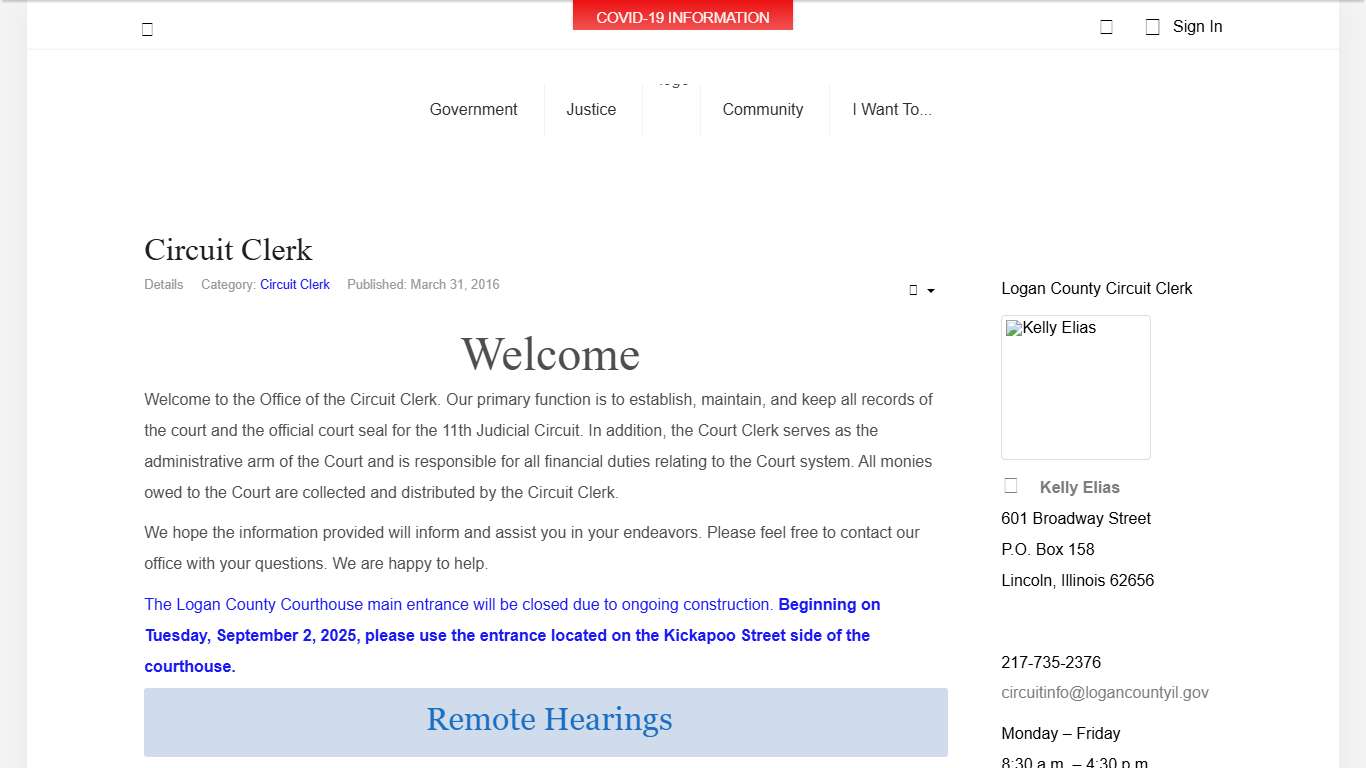
Task: Click the user account icon beside Sign In
Action: [1151, 26]
